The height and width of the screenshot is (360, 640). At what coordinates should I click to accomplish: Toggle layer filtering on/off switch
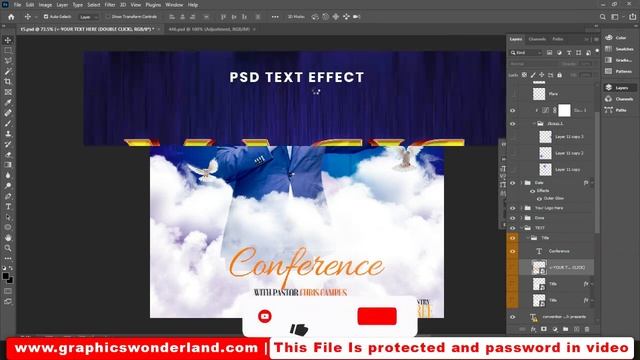click(x=597, y=51)
